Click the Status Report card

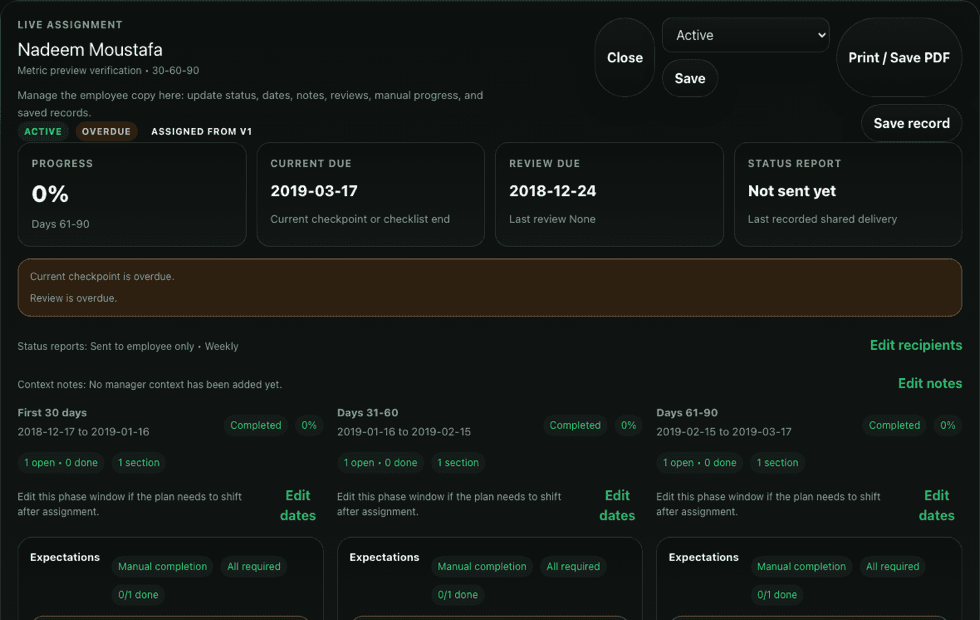tap(848, 194)
